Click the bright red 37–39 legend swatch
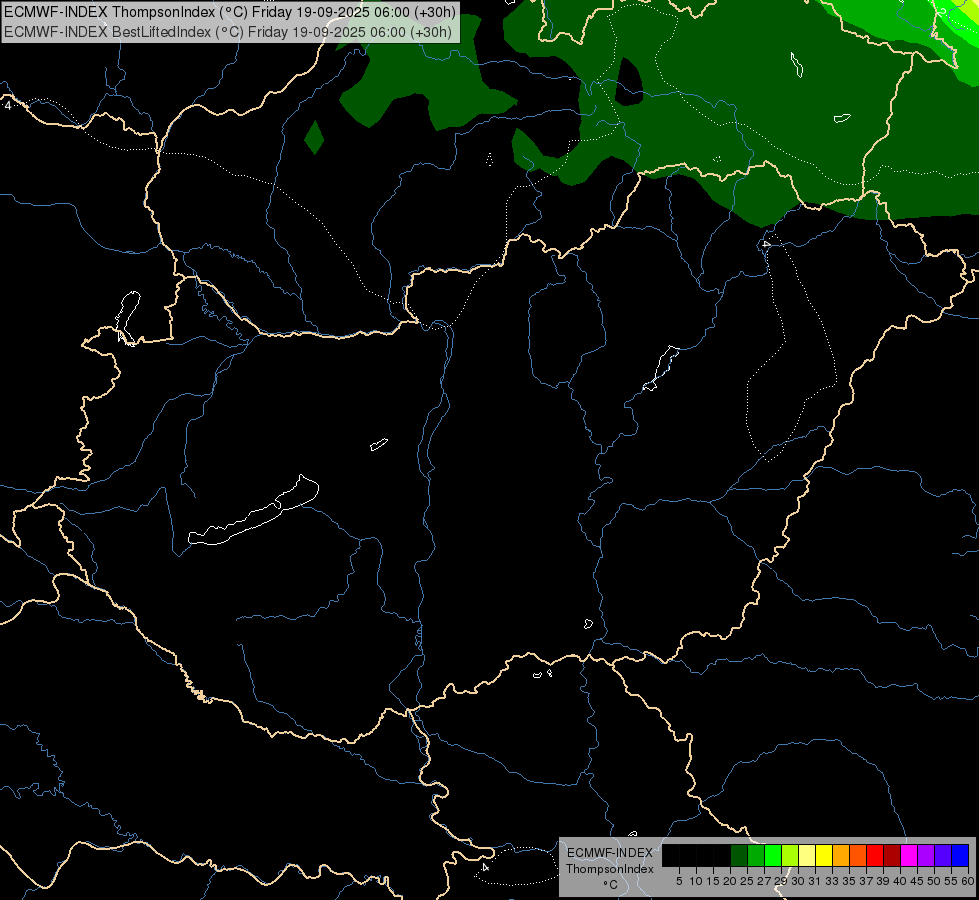The height and width of the screenshot is (900, 979). coord(875,855)
